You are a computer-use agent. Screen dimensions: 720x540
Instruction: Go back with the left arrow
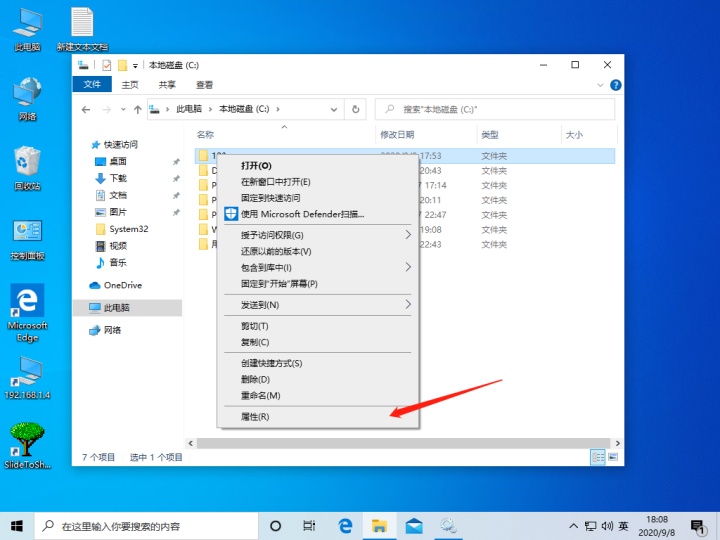pos(86,109)
